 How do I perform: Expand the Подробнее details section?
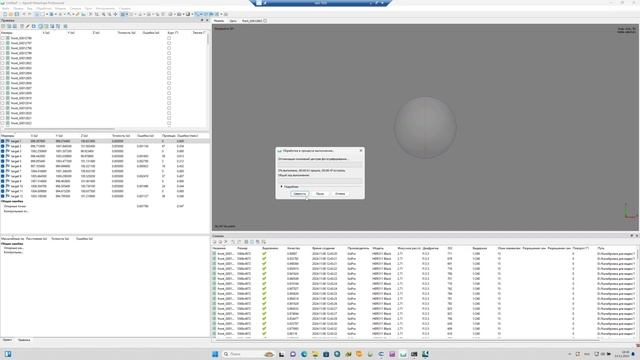[x=289, y=187]
